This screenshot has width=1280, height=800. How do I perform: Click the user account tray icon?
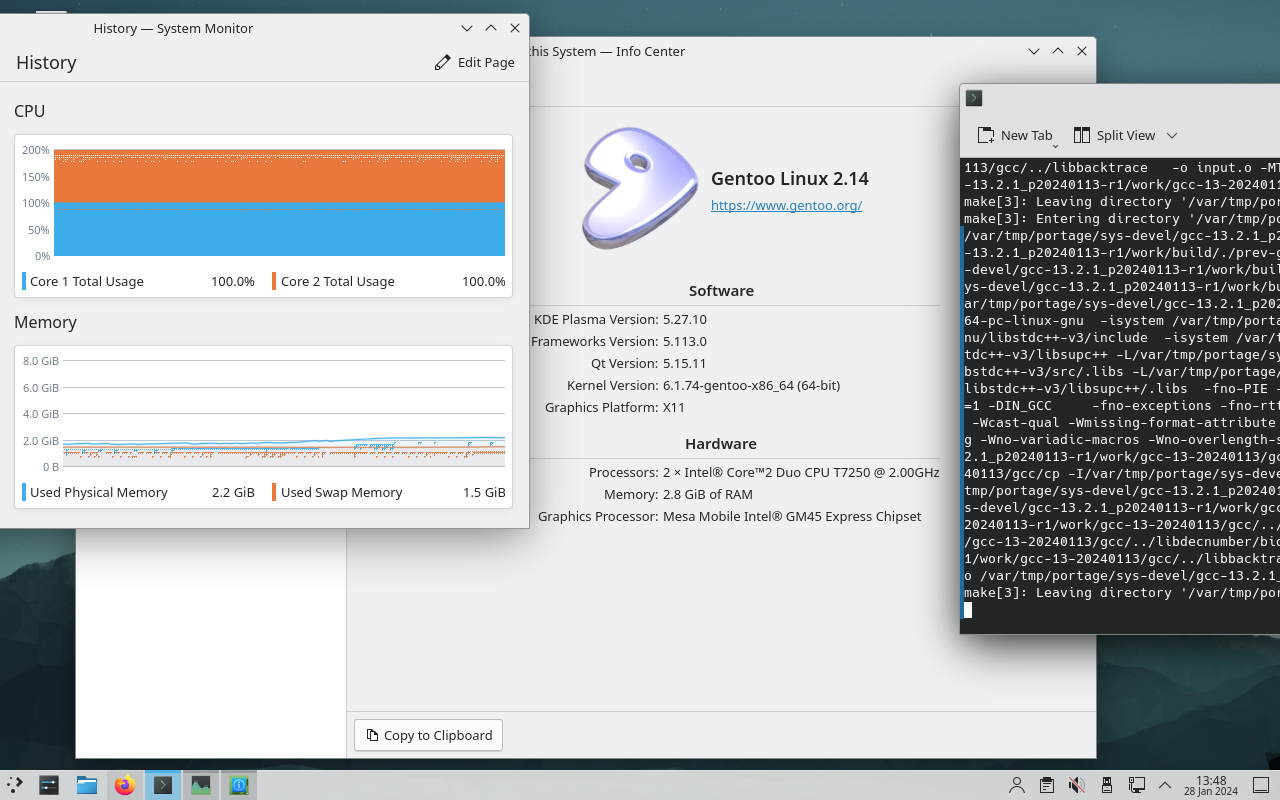(1017, 785)
